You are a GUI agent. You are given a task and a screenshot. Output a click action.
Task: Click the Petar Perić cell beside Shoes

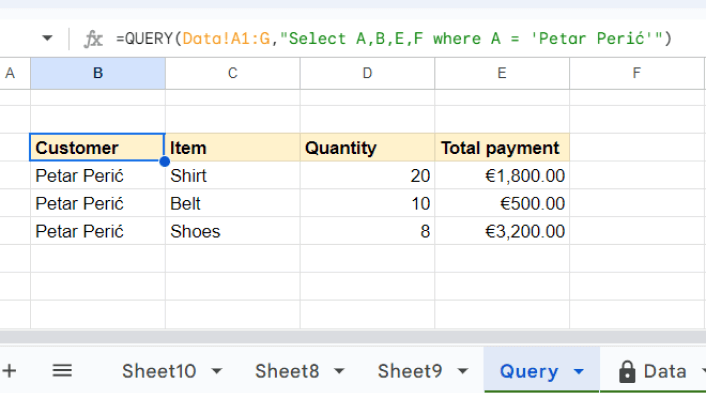tap(98, 231)
